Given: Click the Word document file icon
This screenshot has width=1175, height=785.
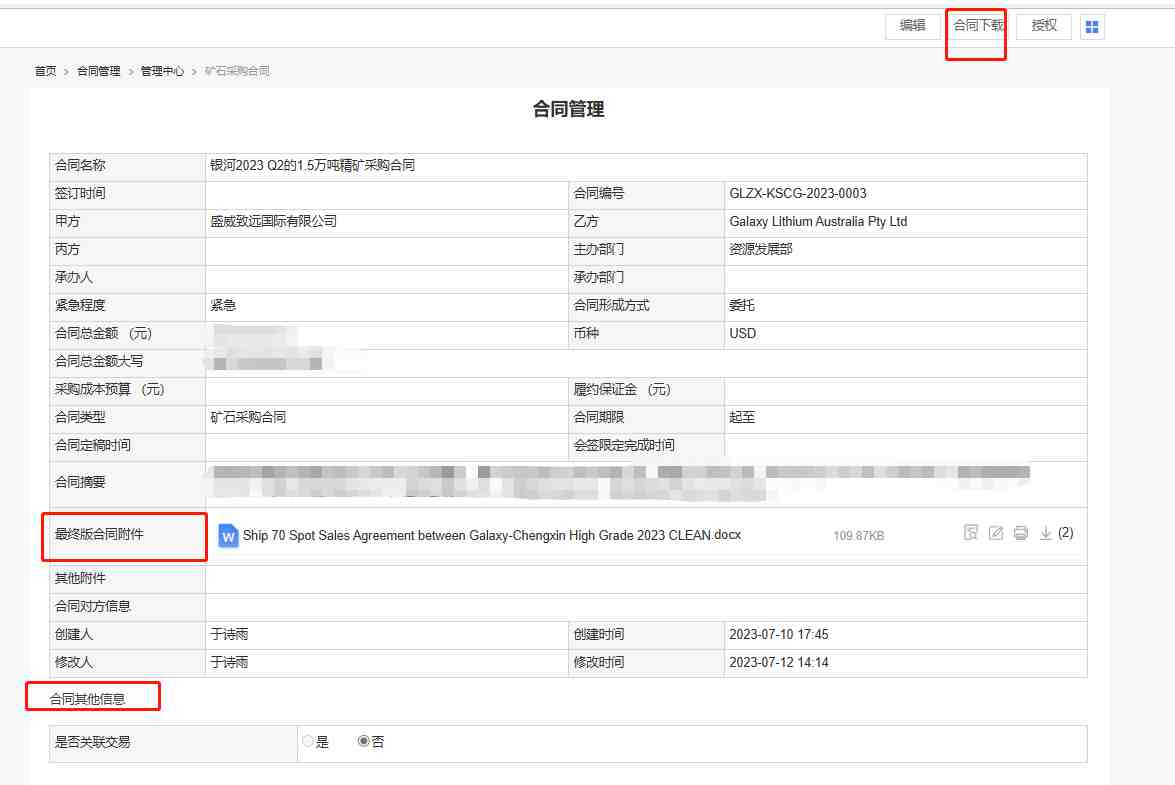Looking at the screenshot, I should (x=228, y=535).
